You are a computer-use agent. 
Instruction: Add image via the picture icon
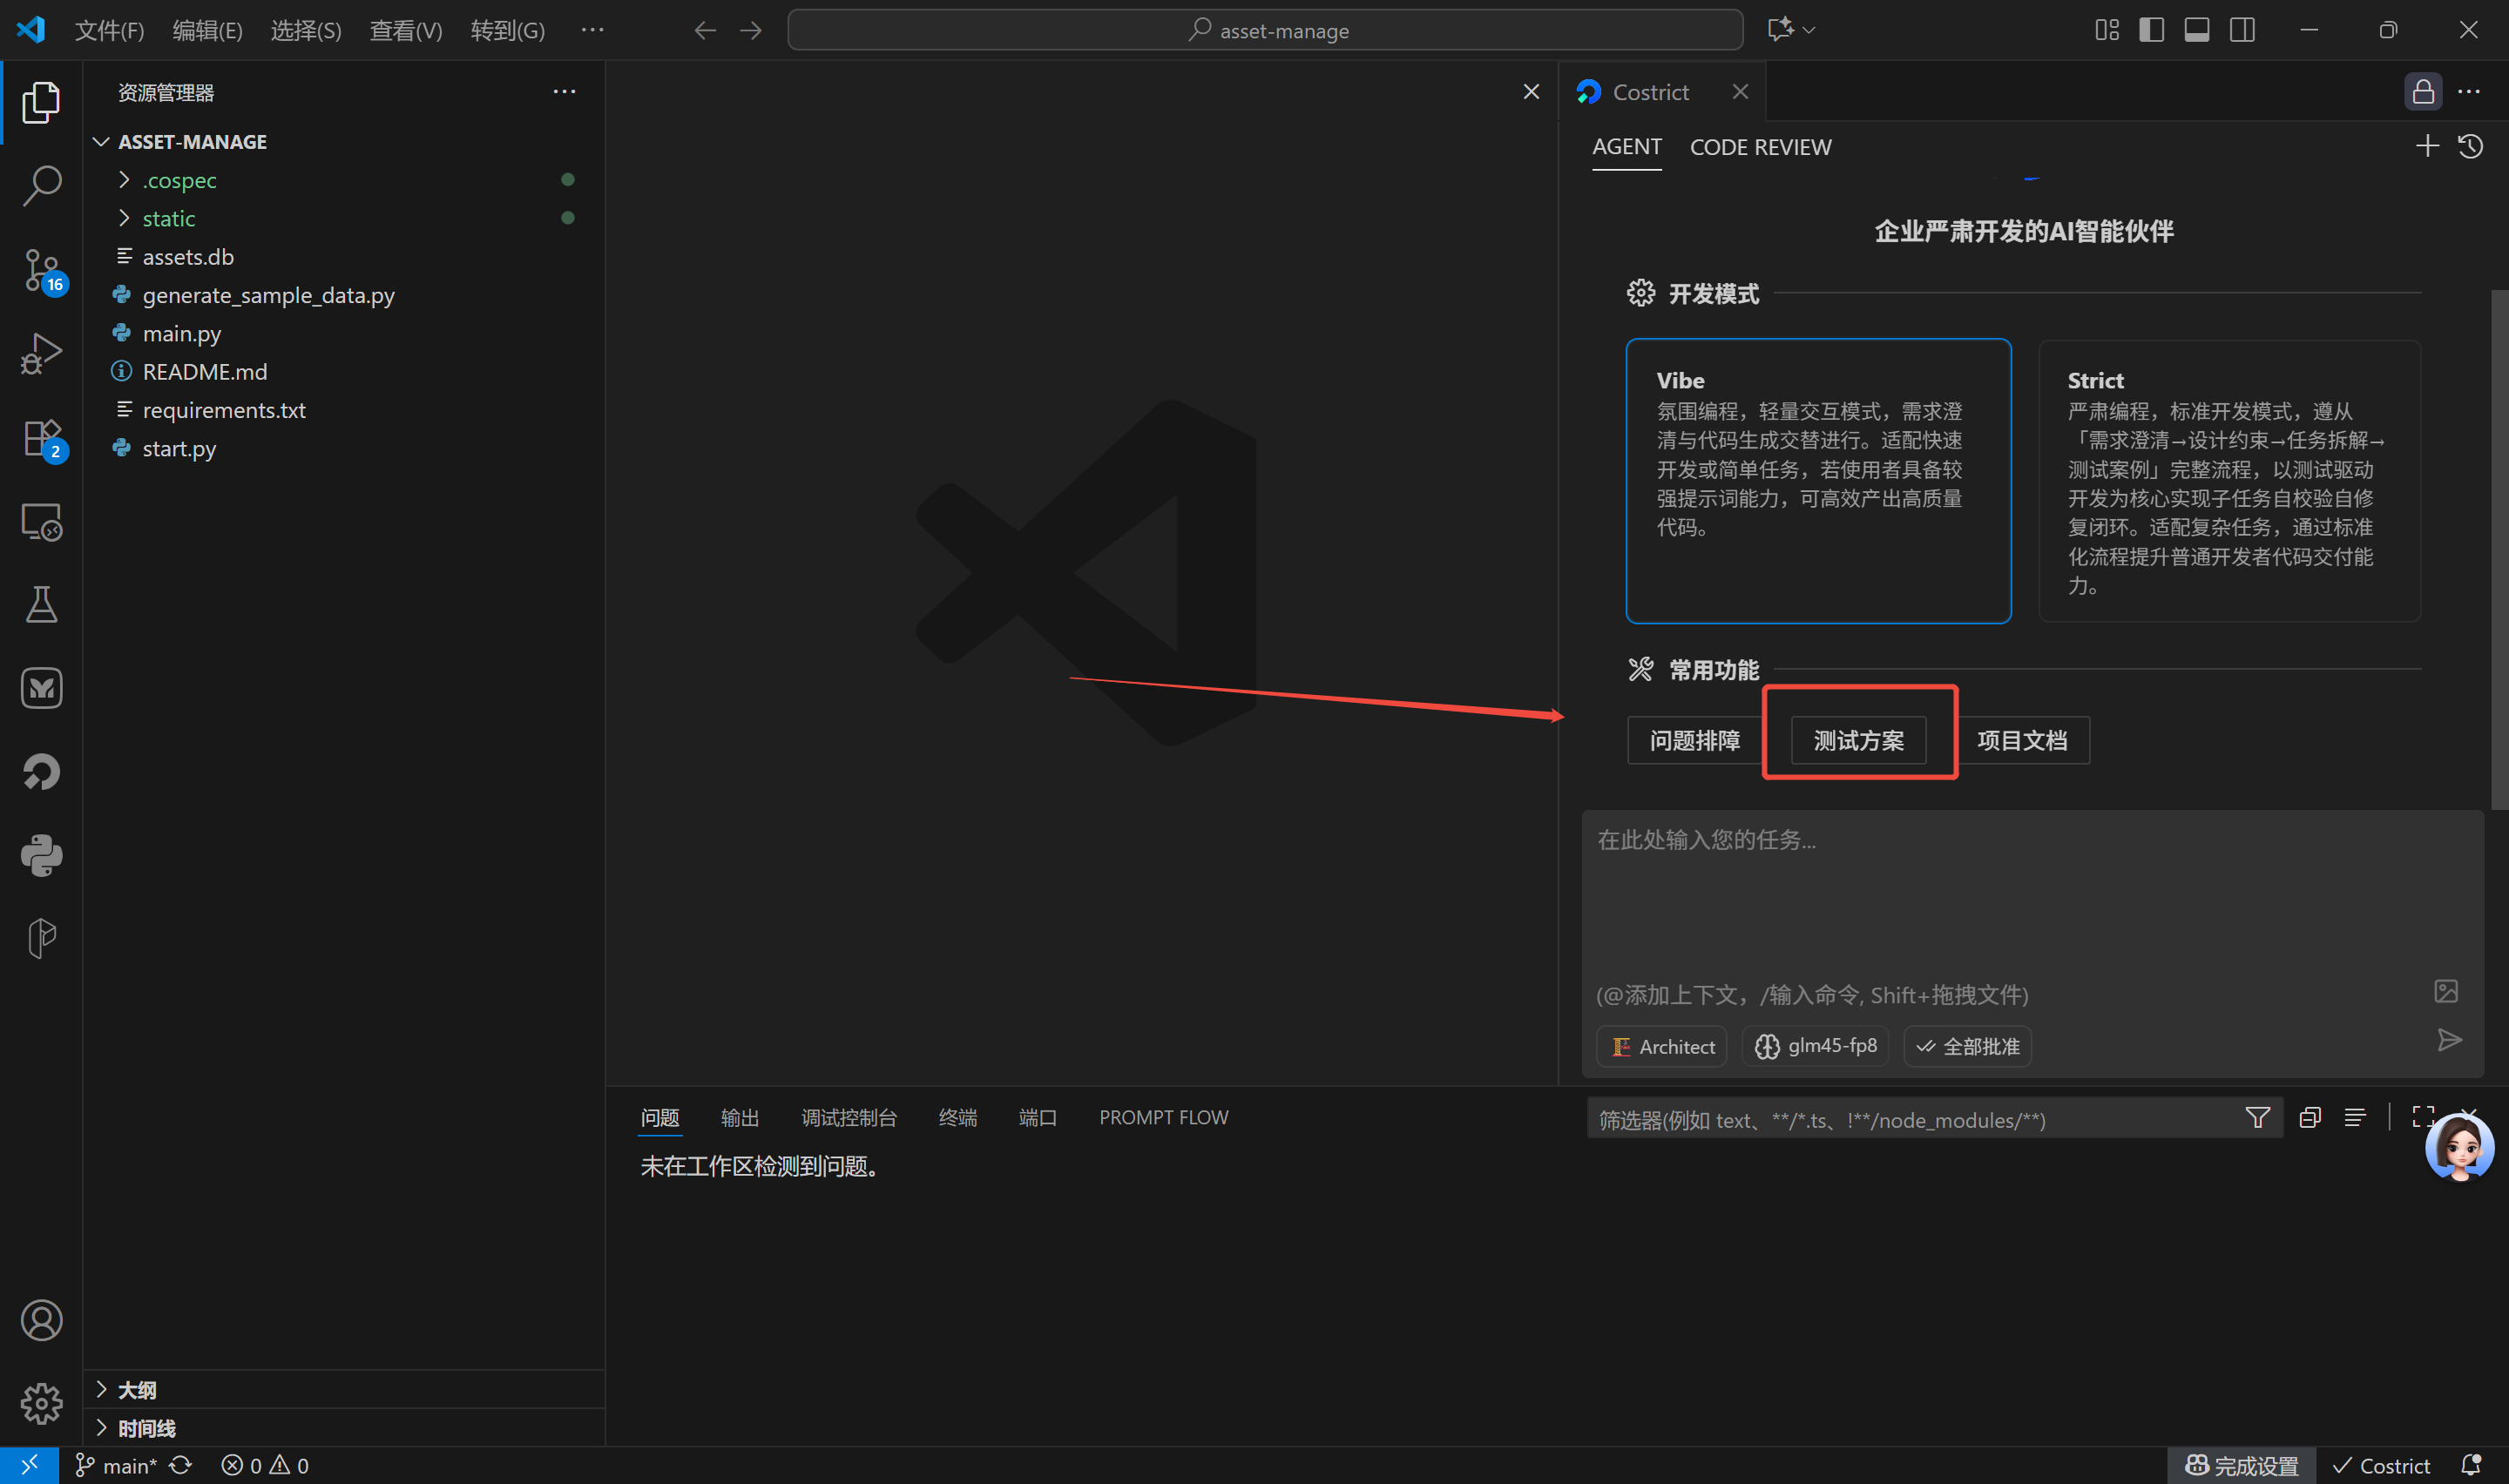tap(2446, 991)
